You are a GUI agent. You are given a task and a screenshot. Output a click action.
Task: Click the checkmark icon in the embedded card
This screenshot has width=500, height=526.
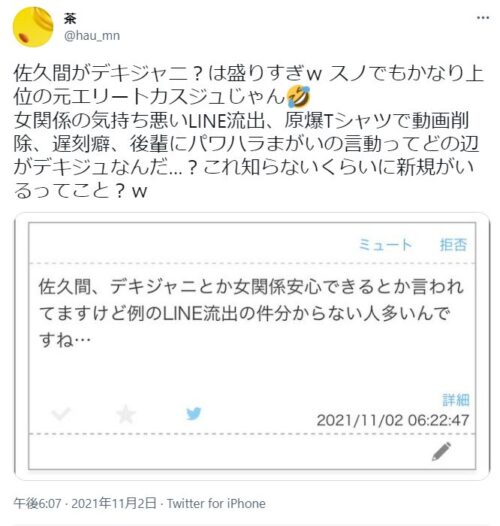point(61,414)
